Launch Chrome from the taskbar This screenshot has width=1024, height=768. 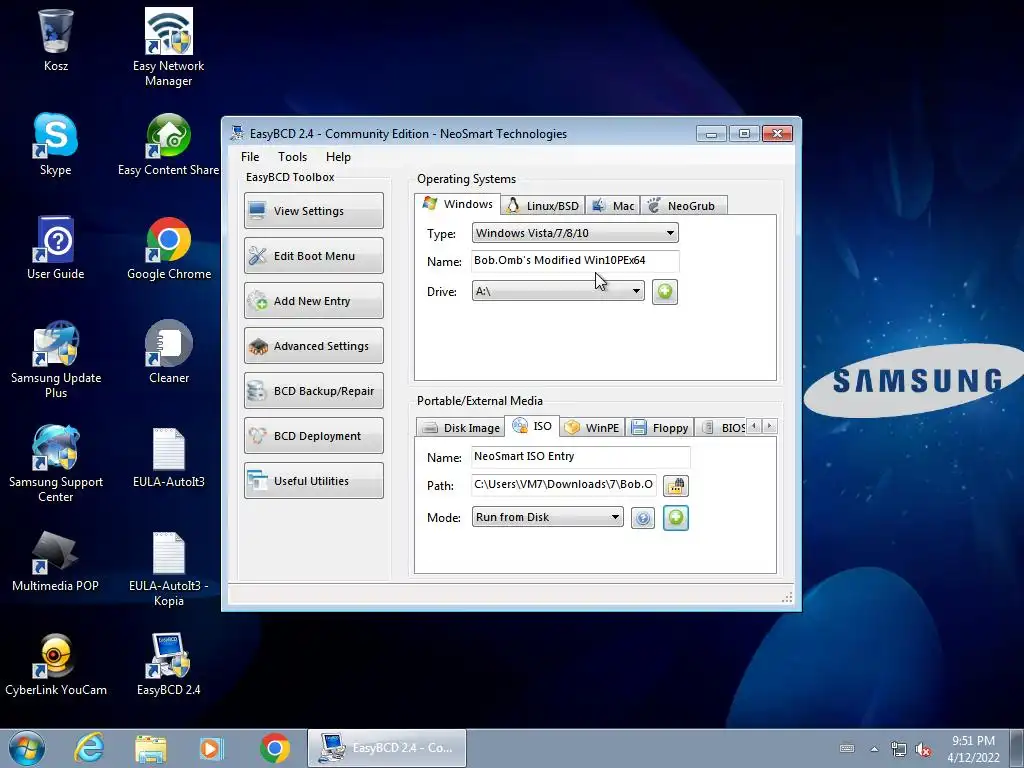[x=275, y=748]
